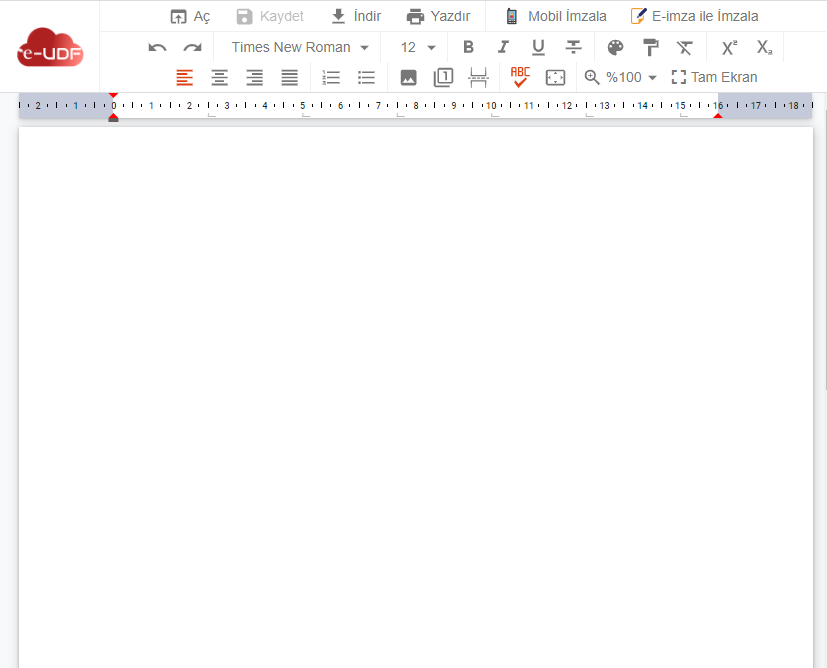Image resolution: width=827 pixels, height=668 pixels.
Task: Click E-imza ile İmzala button
Action: tap(695, 16)
